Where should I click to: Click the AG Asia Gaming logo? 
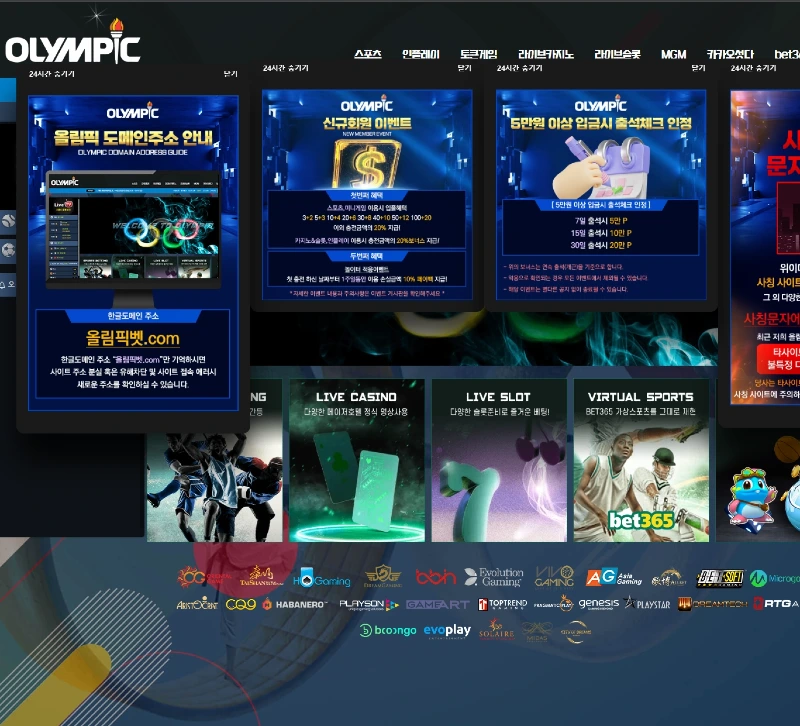[x=614, y=577]
